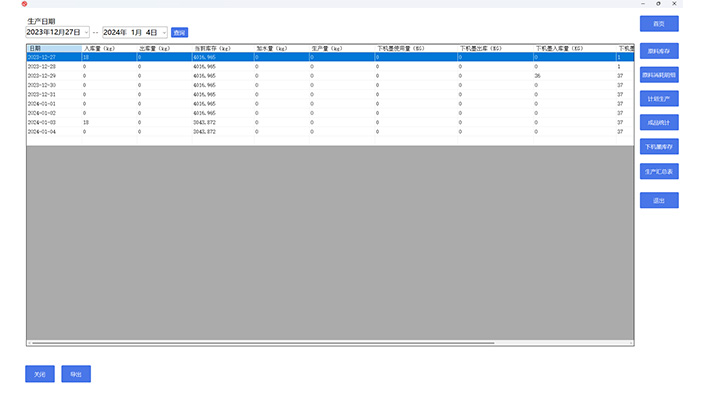Go to 首页 home page
This screenshot has height=397, width=706.
(659, 24)
